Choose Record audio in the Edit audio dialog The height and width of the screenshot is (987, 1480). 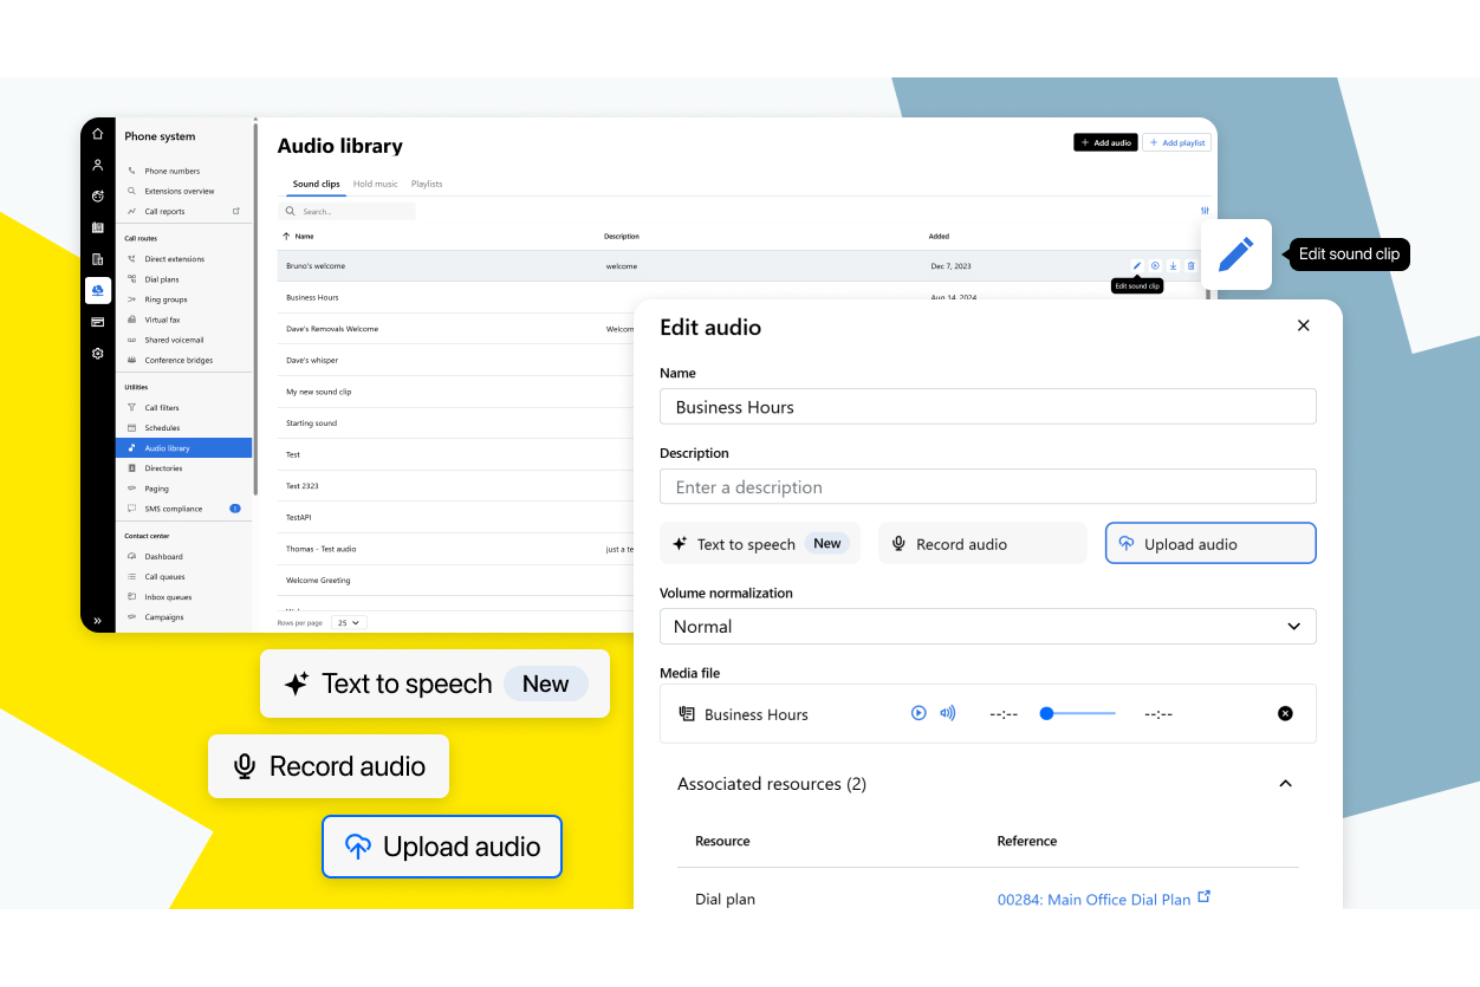[982, 543]
